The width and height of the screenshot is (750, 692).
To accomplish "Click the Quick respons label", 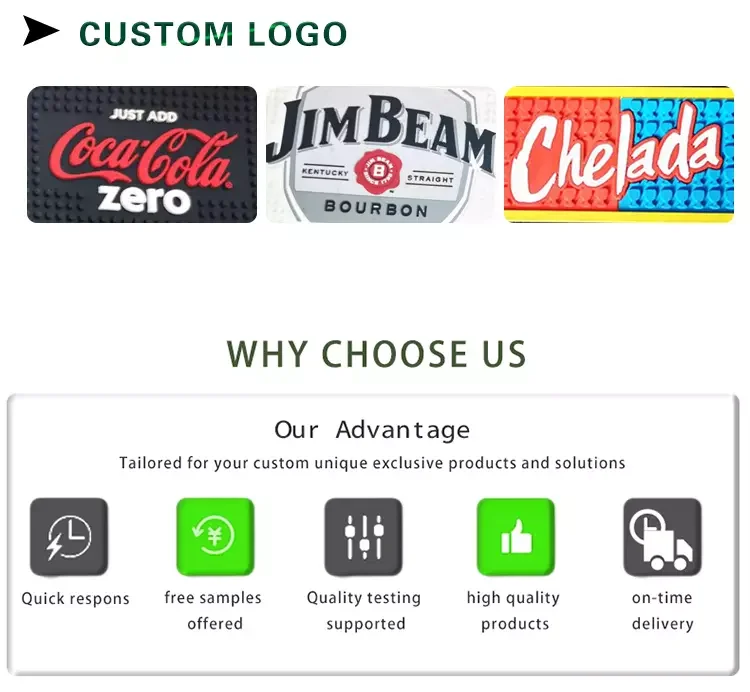I will point(76,599).
